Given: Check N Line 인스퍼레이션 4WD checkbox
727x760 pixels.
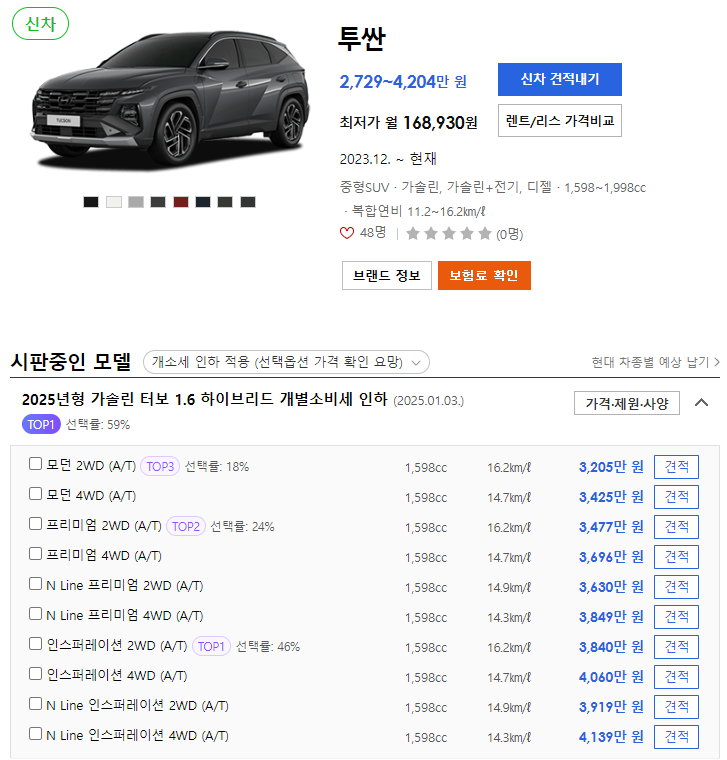Looking at the screenshot, I should [35, 734].
